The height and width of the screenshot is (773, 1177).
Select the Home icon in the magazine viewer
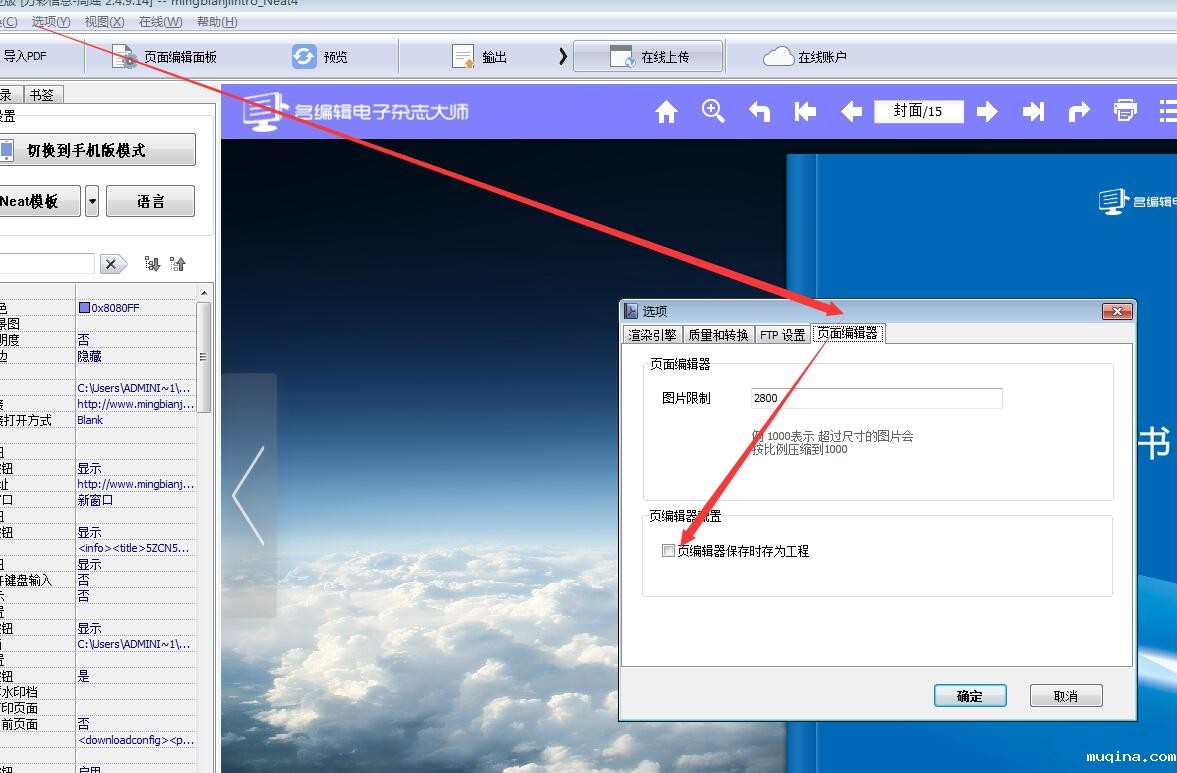click(666, 111)
